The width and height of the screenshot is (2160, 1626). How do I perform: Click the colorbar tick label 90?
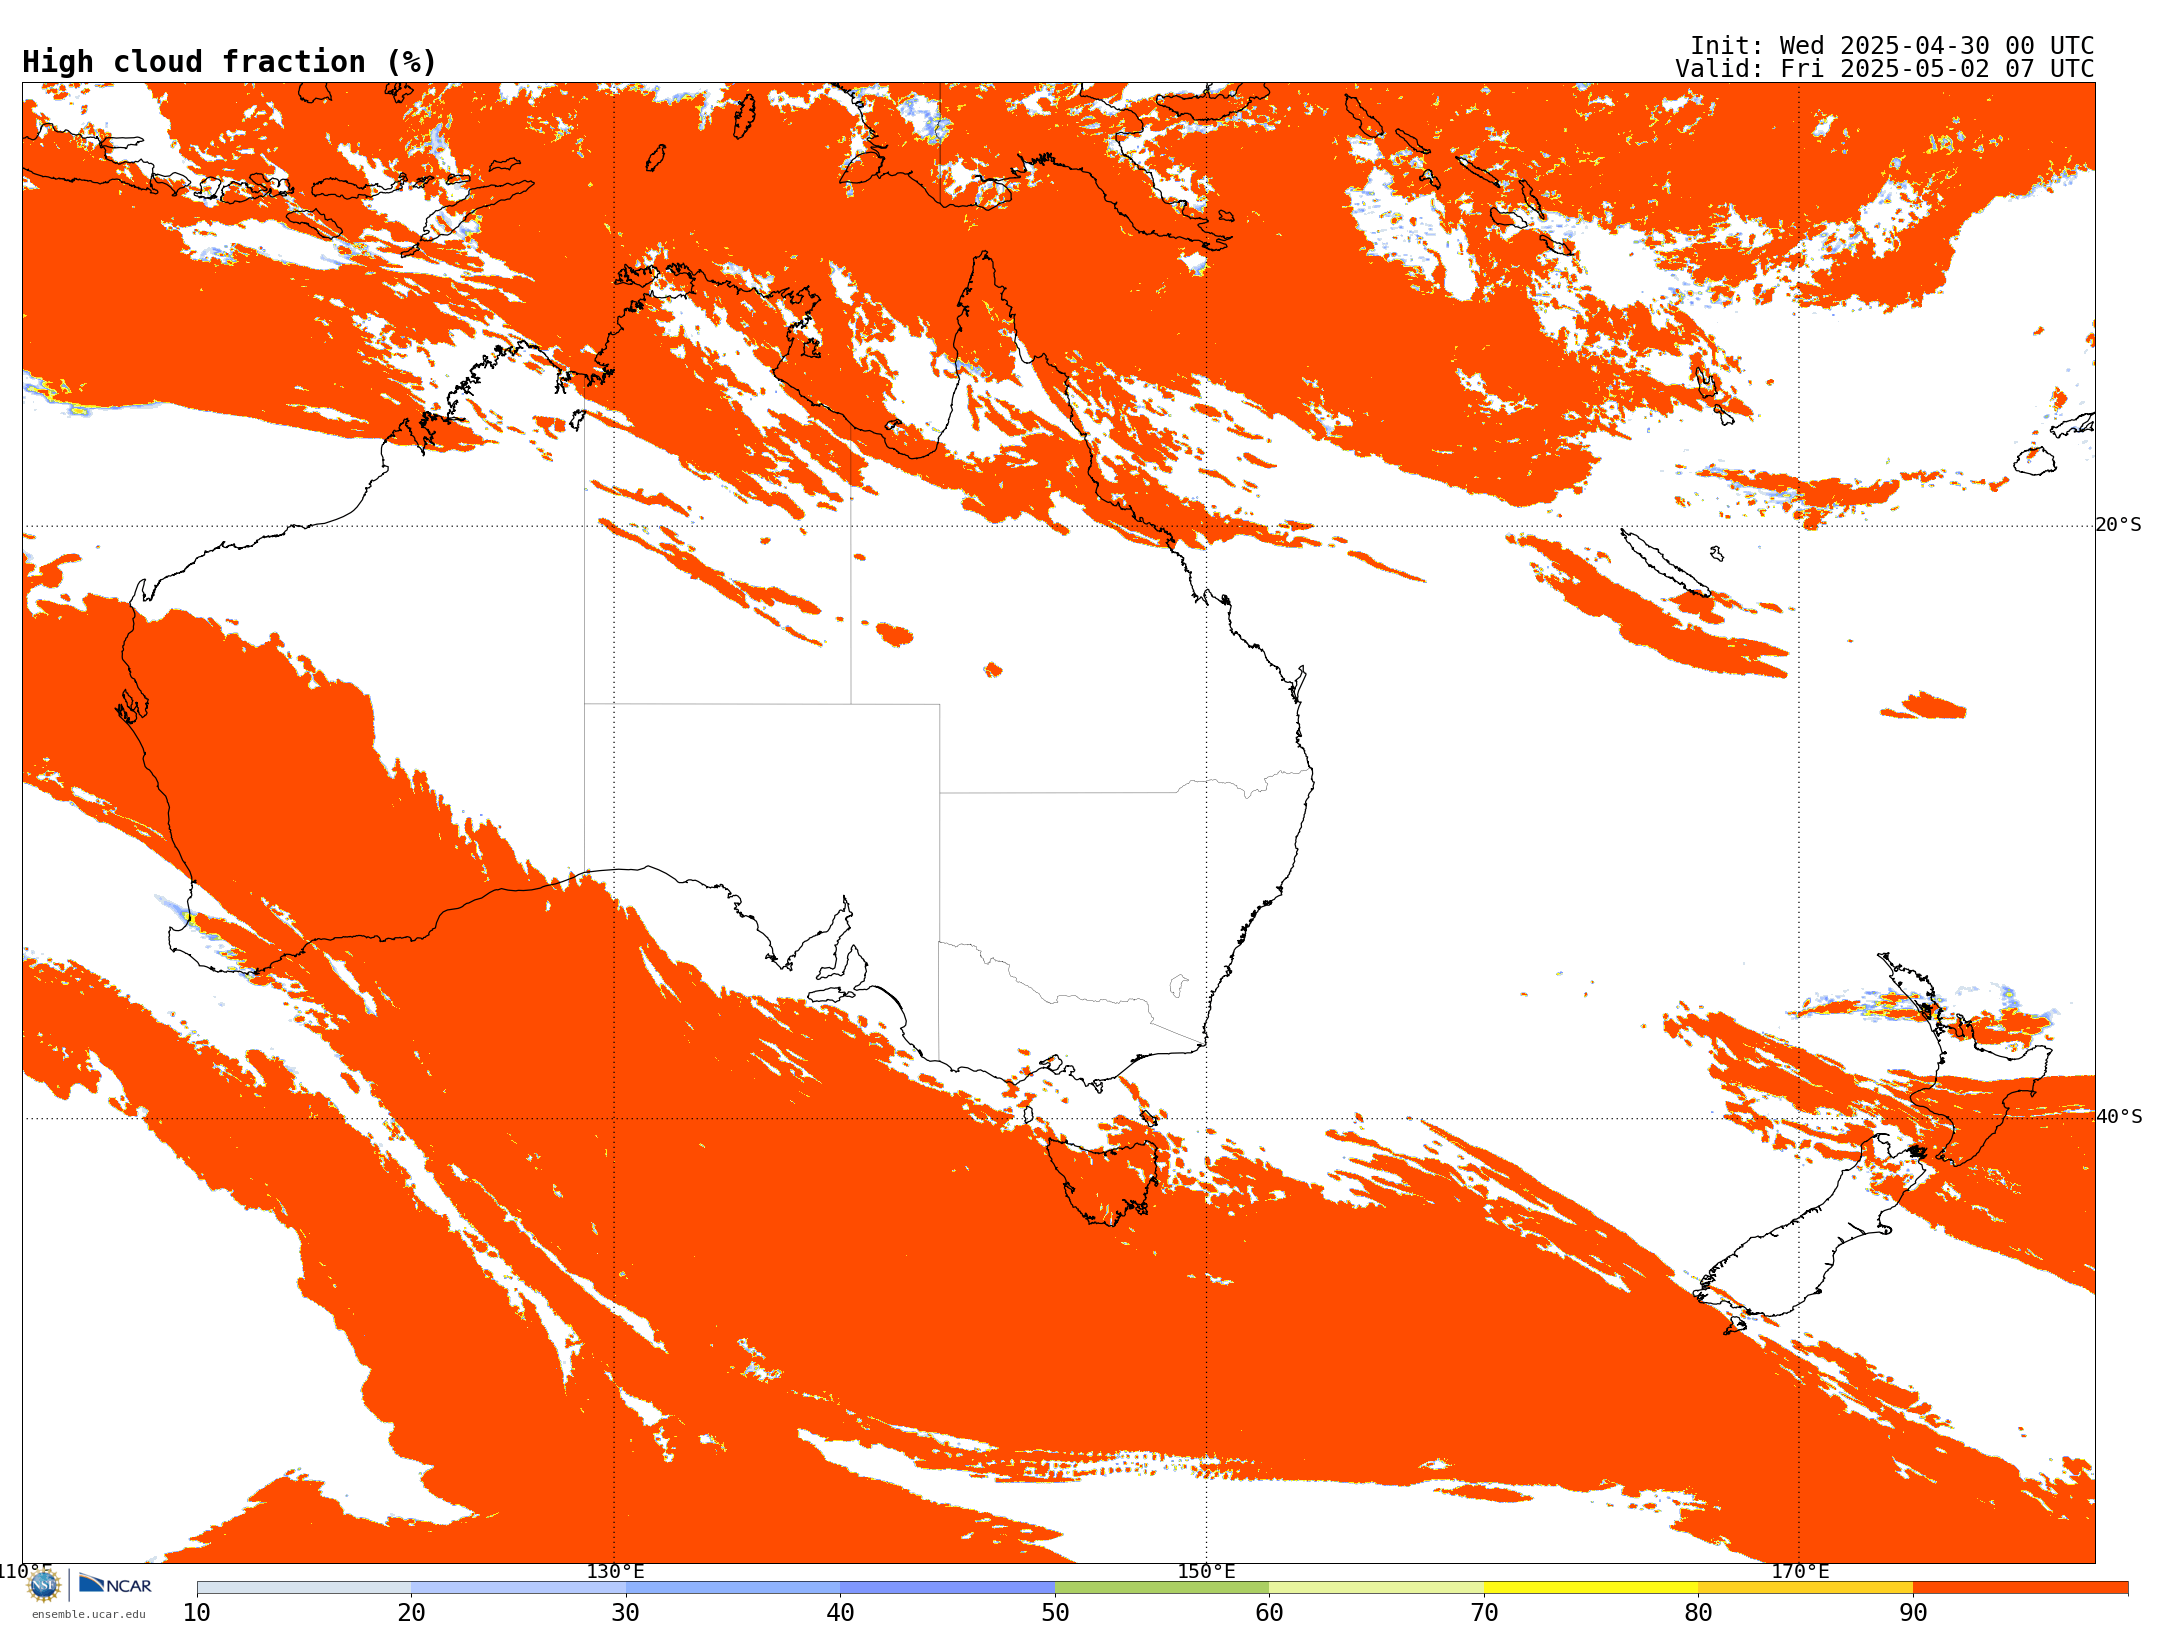tap(1913, 1613)
